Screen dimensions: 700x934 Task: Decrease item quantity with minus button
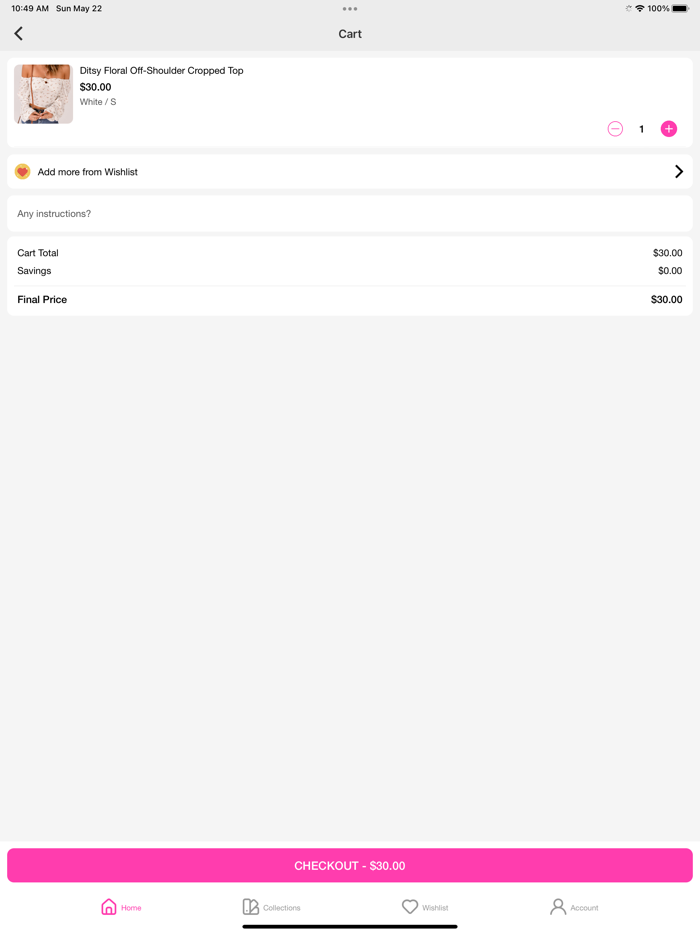point(615,129)
